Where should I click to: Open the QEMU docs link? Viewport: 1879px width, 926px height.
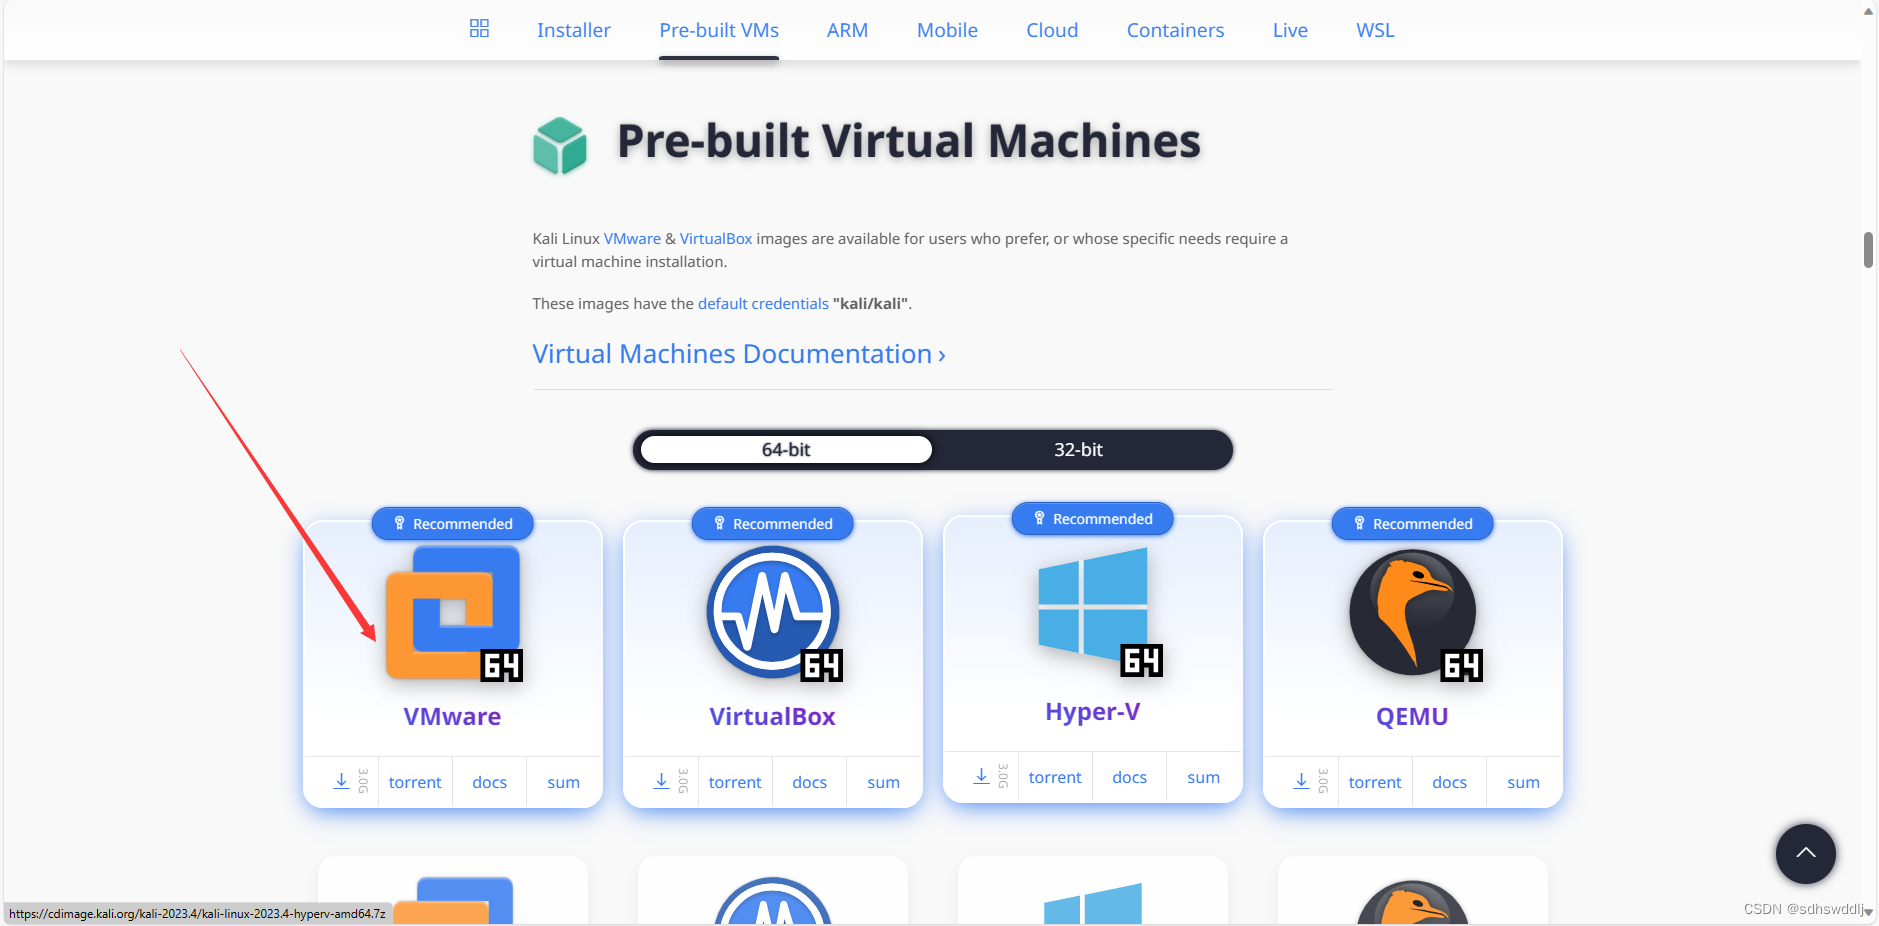(1450, 782)
